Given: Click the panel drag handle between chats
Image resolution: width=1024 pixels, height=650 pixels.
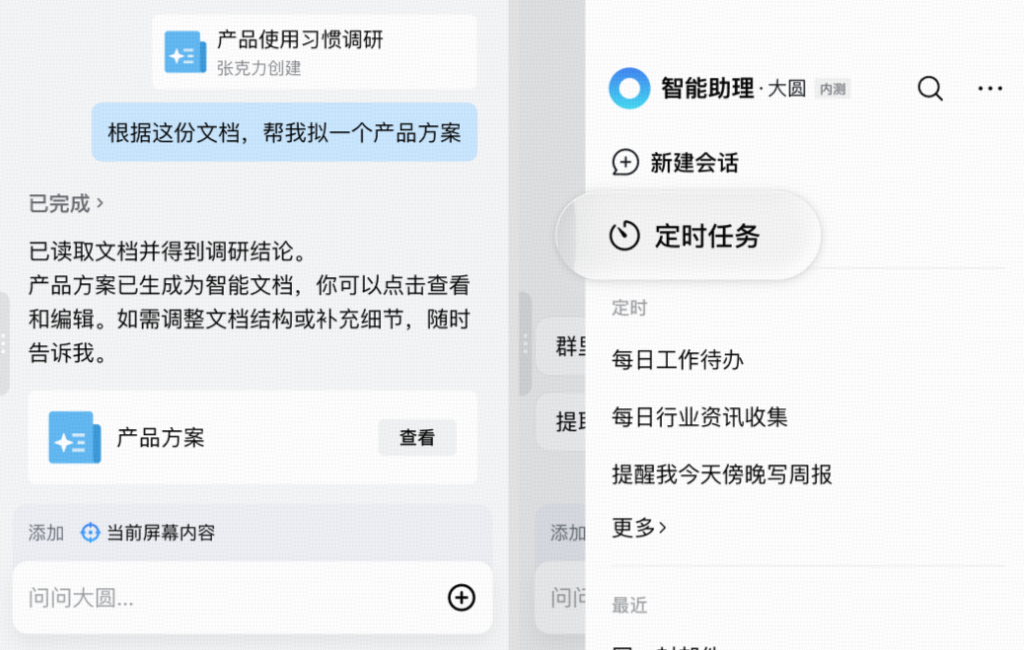Looking at the screenshot, I should [x=525, y=343].
